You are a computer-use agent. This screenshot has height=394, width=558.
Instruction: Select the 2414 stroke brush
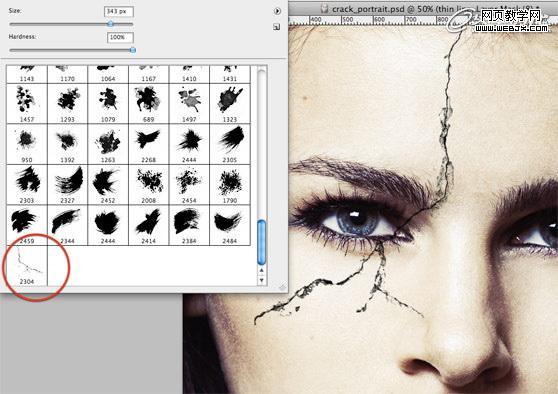tap(149, 225)
